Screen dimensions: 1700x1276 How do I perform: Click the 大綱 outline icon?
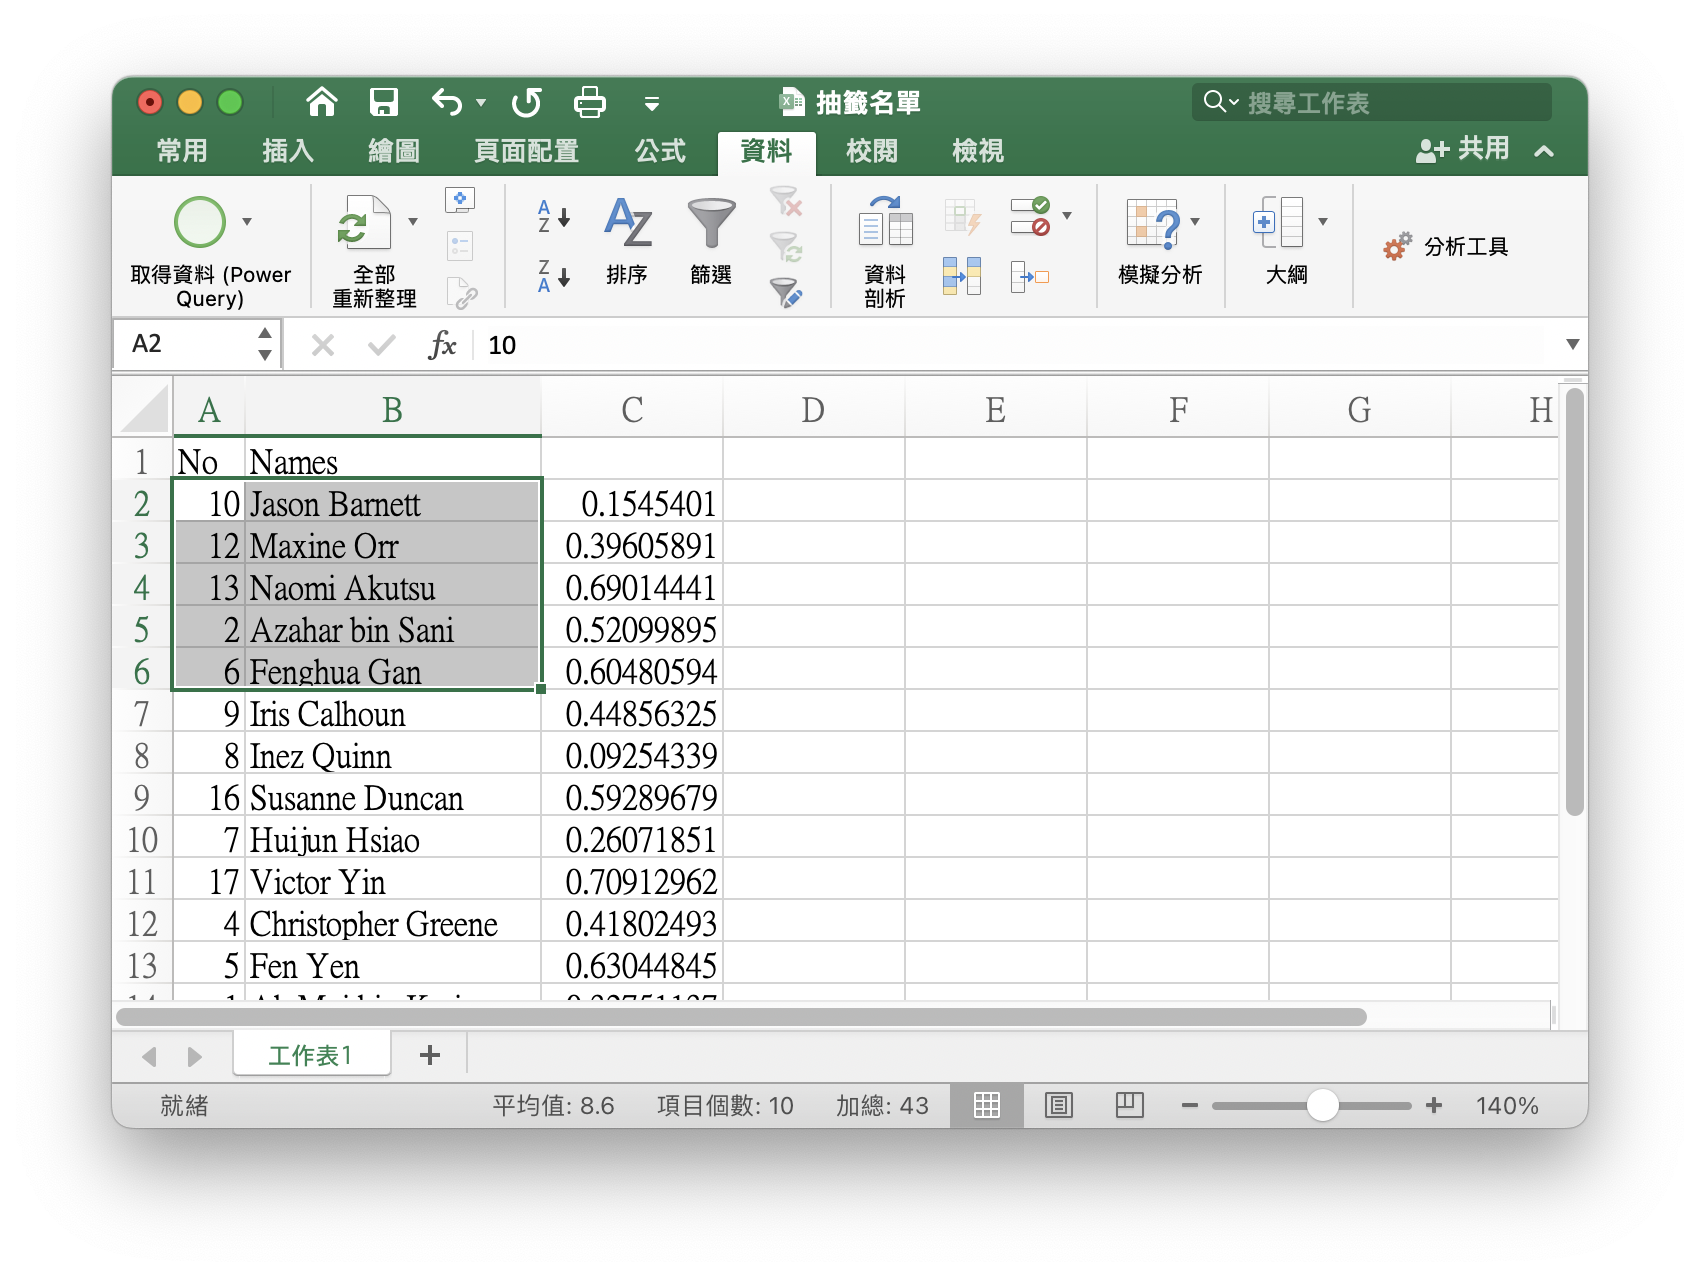pyautogui.click(x=1279, y=222)
